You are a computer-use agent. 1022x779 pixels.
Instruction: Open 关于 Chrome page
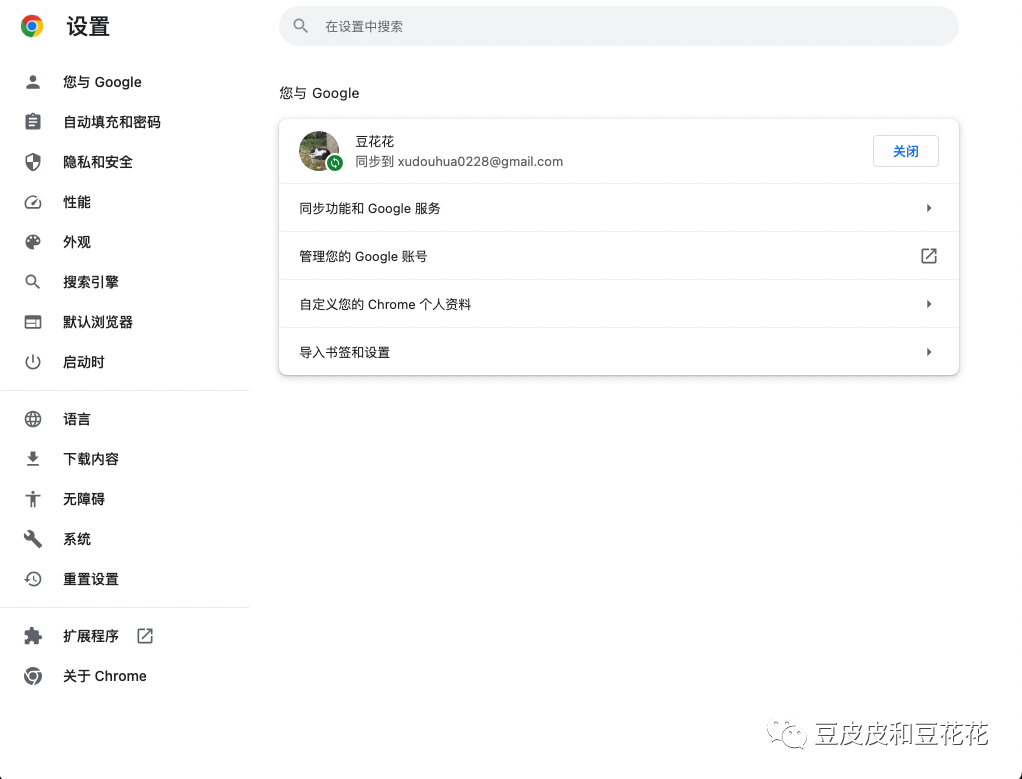click(104, 676)
